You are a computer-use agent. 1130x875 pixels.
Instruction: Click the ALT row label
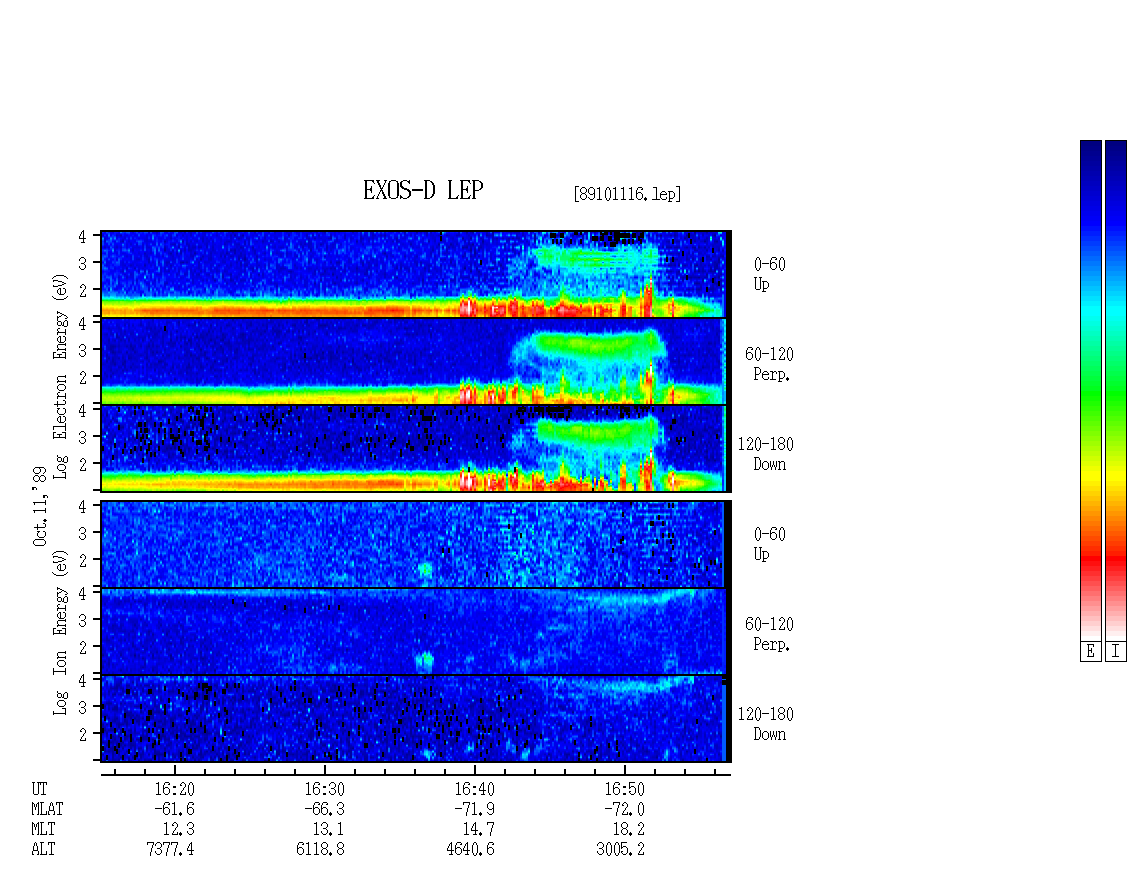(43, 850)
